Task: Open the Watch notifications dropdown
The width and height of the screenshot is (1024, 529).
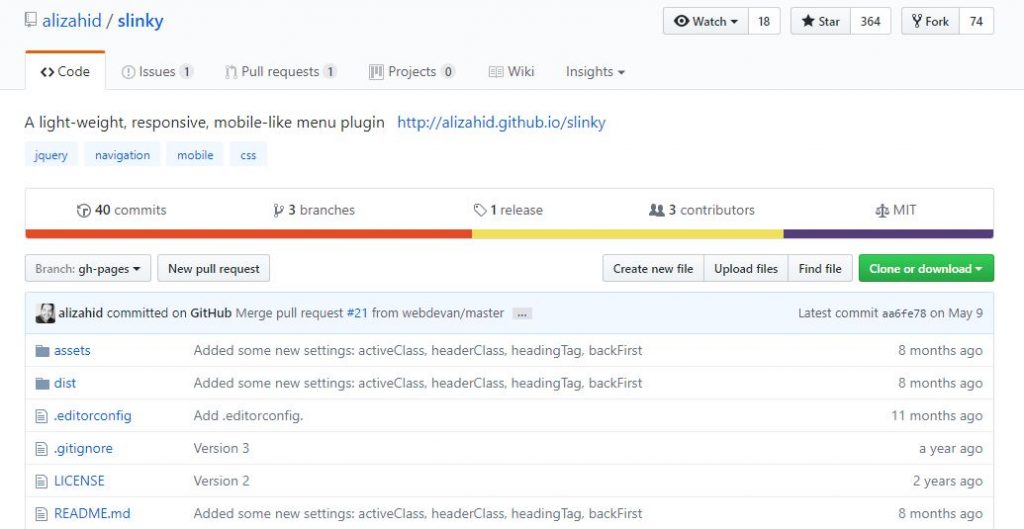Action: click(x=706, y=21)
